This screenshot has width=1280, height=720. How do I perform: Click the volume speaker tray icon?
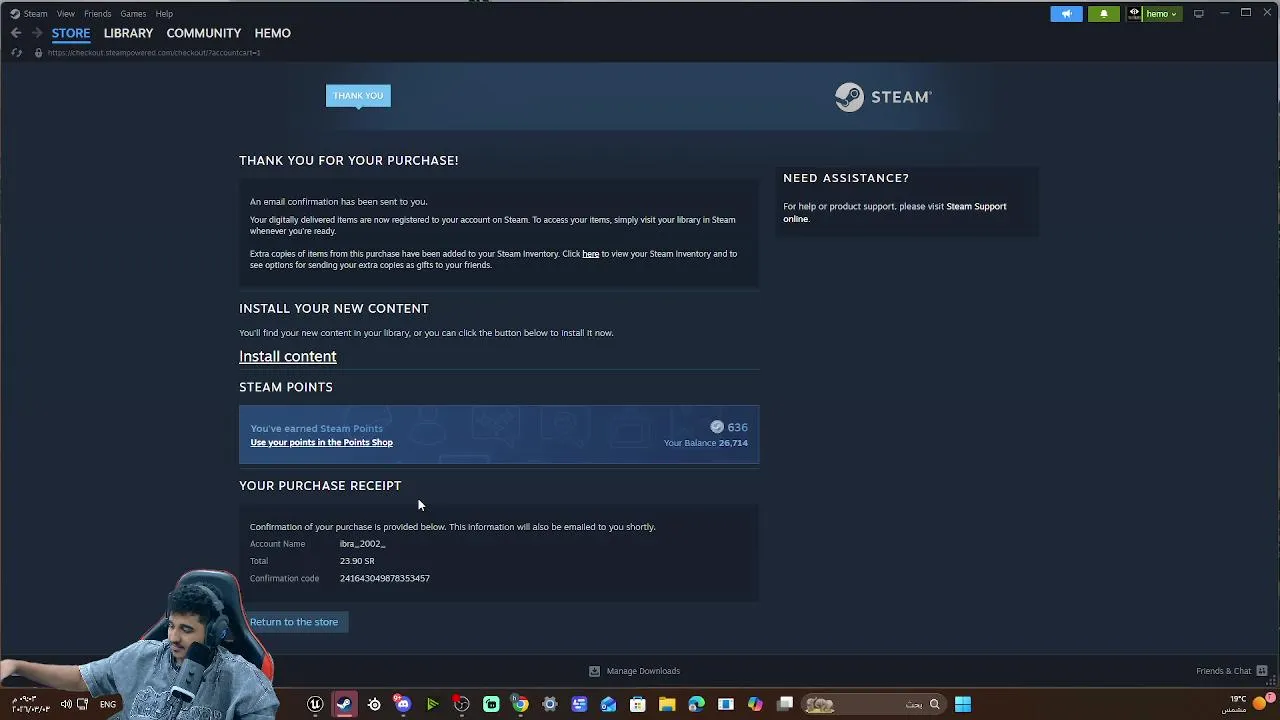point(66,705)
